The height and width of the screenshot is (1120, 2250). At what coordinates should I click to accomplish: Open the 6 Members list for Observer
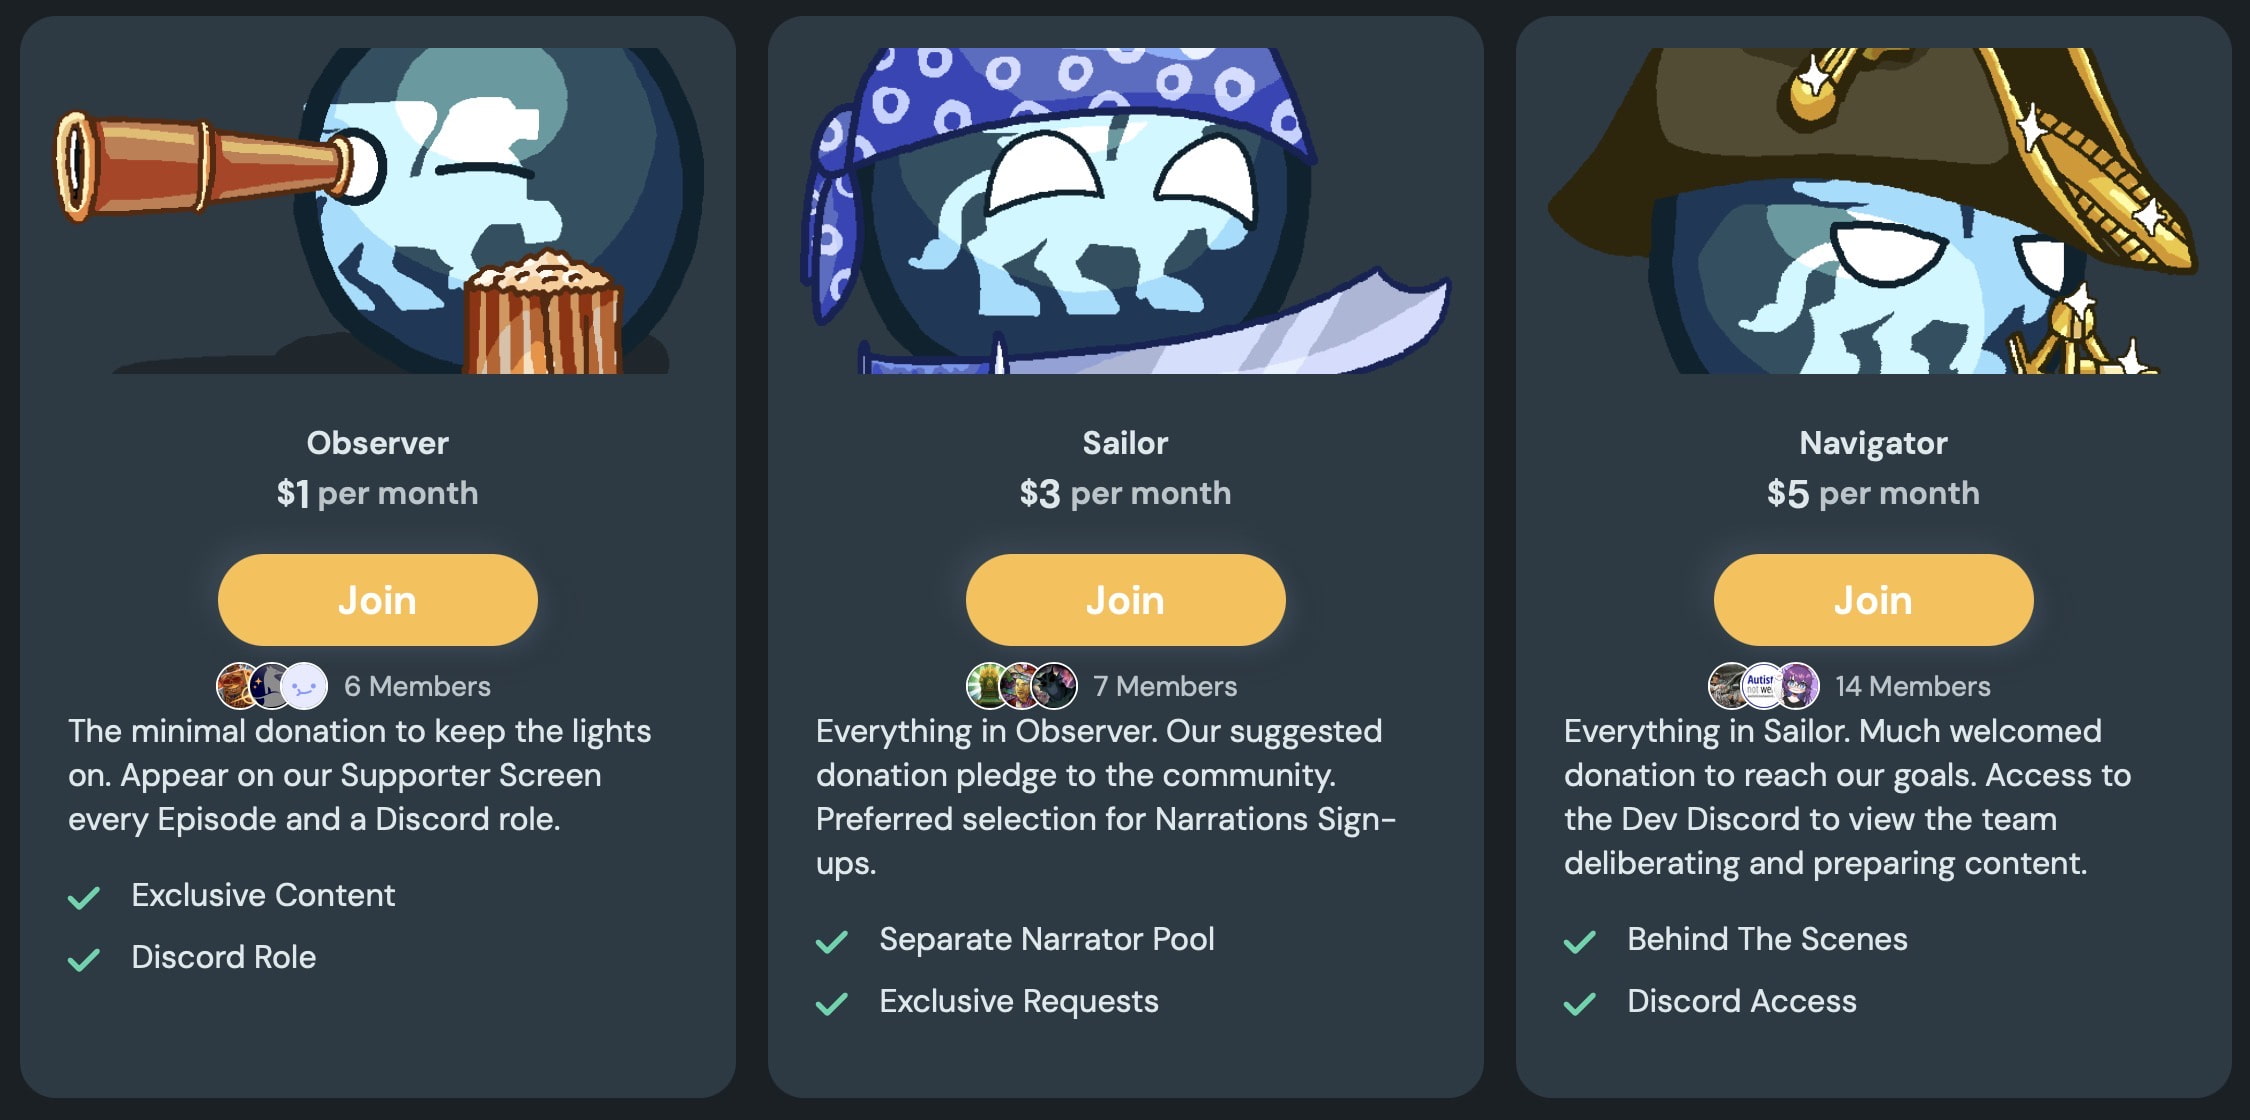418,686
